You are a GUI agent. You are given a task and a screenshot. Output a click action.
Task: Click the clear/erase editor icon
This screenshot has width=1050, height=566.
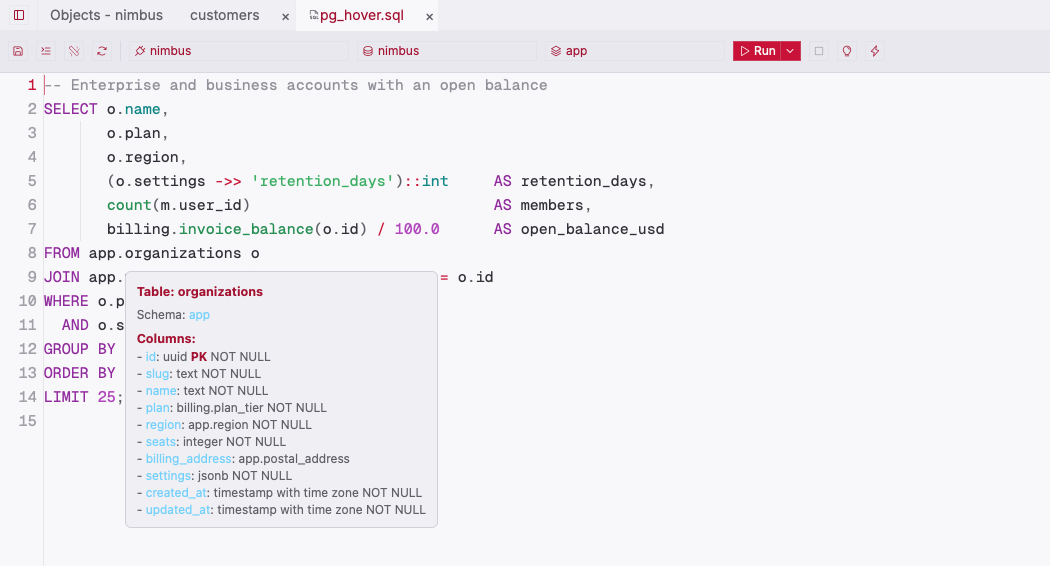tap(74, 51)
